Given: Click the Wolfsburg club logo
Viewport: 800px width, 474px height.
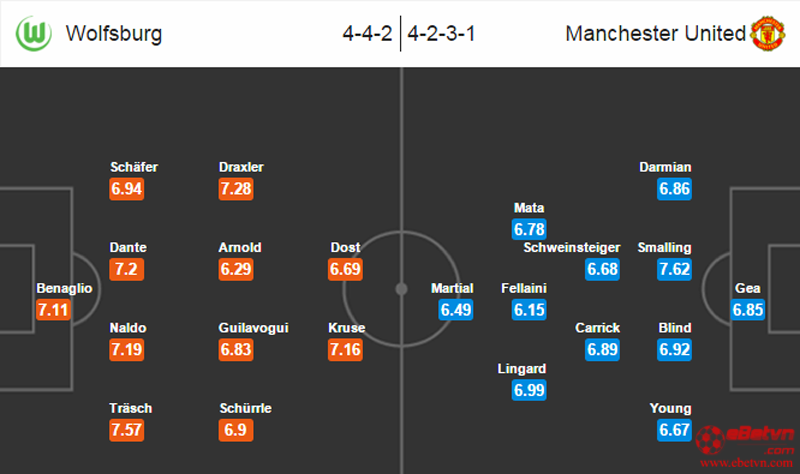Looking at the screenshot, I should point(34,34).
